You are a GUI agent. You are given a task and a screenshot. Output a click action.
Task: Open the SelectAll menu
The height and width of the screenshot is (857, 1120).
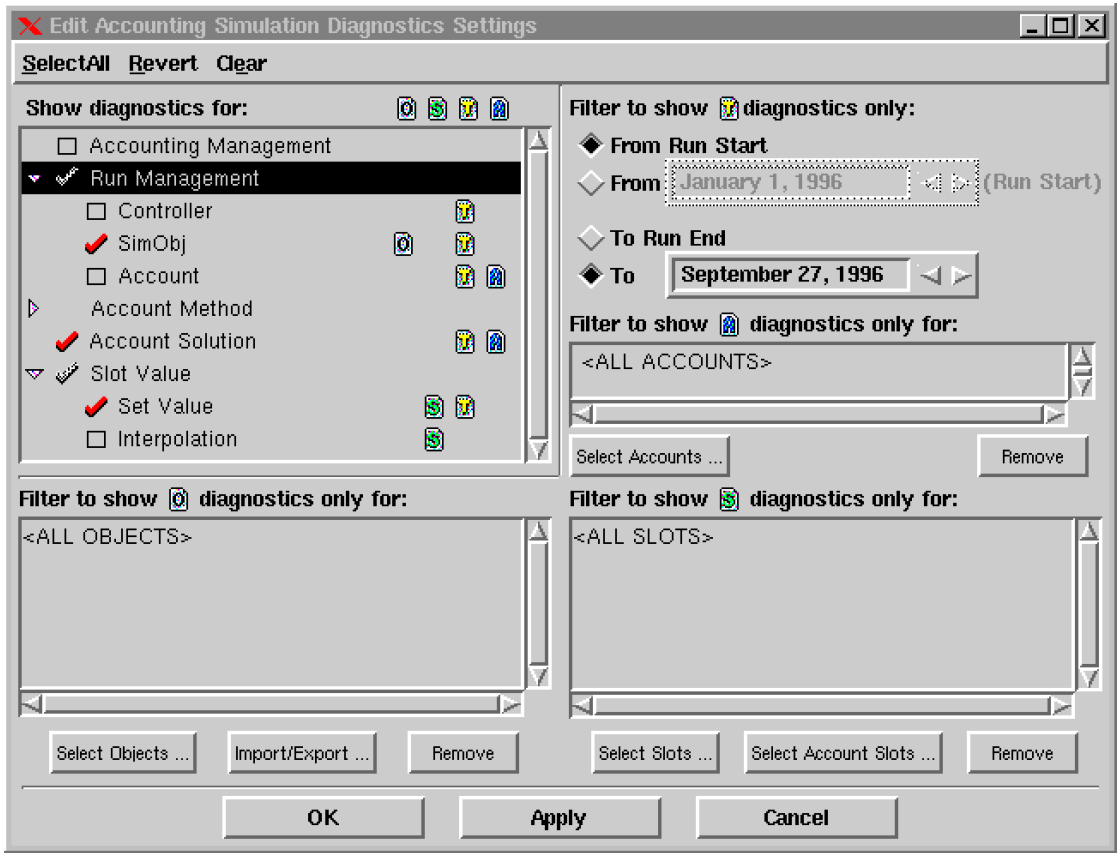pos(66,64)
